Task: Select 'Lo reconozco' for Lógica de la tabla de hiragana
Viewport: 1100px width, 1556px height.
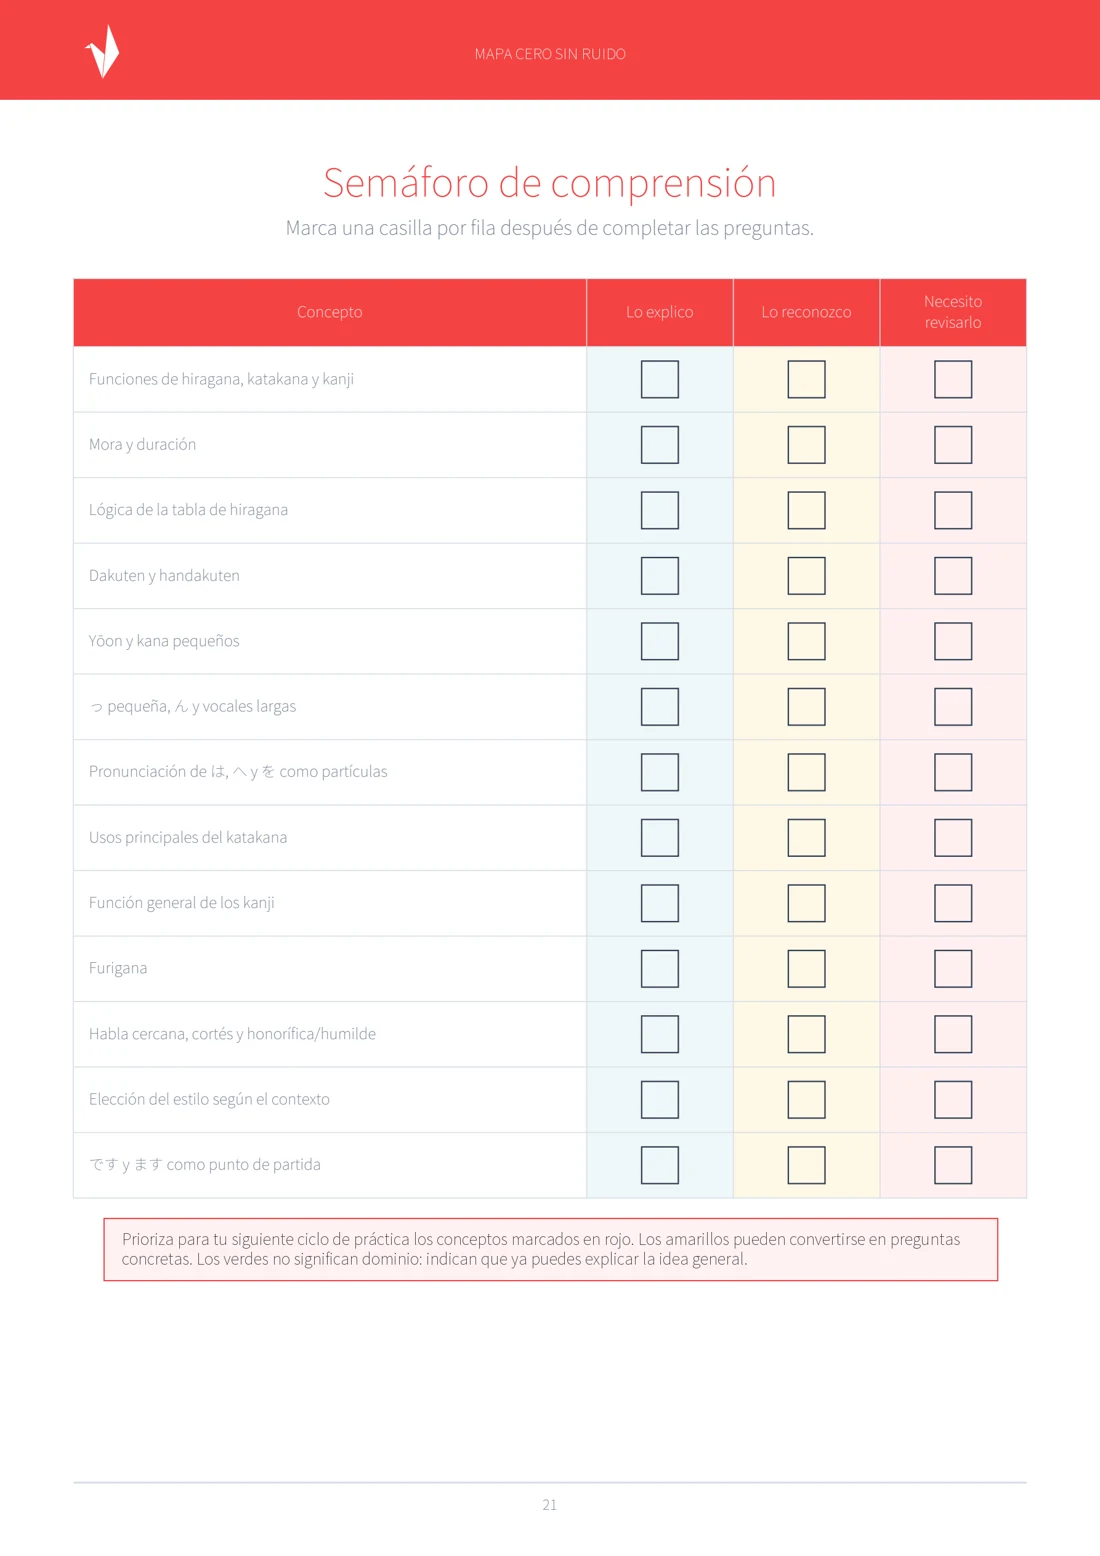Action: (x=806, y=510)
